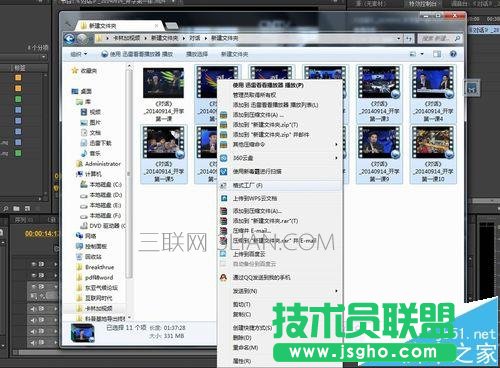Go back with the Explorer back arrow

tap(69, 39)
